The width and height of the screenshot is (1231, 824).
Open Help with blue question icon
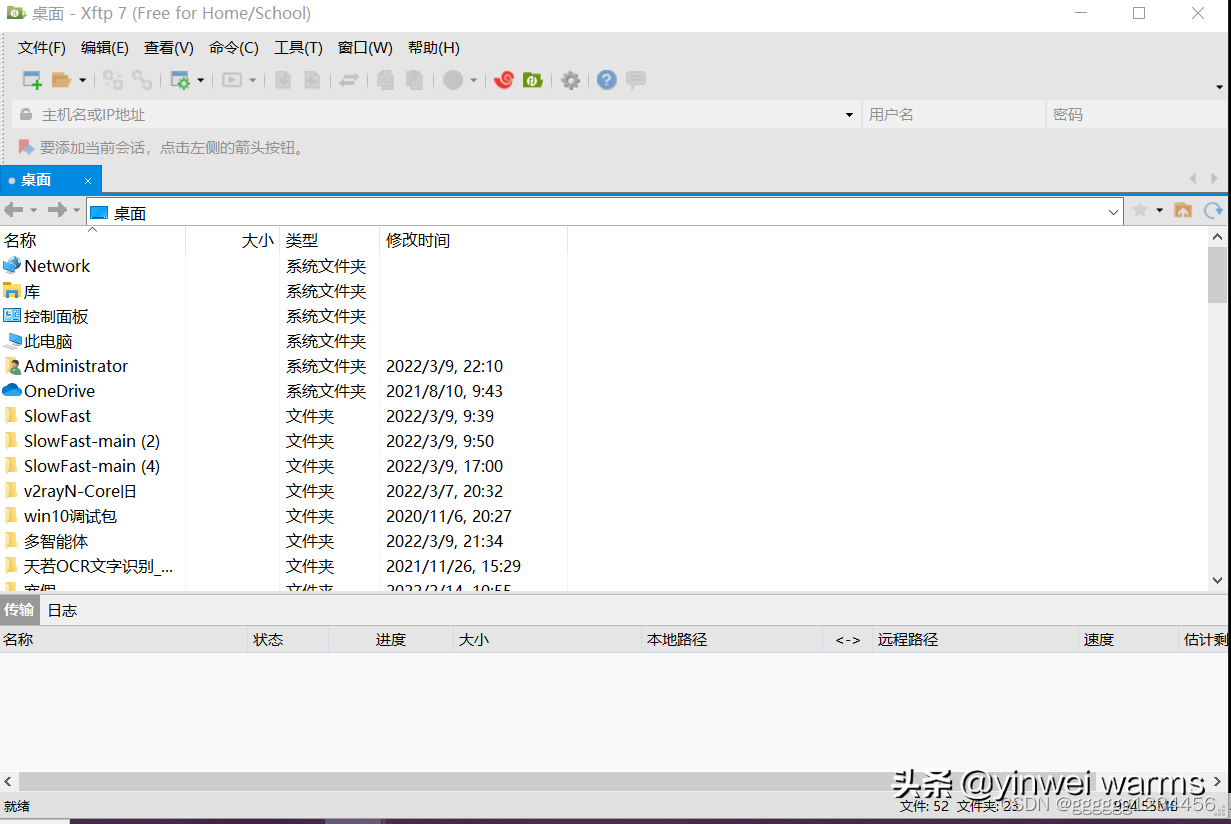pos(607,80)
